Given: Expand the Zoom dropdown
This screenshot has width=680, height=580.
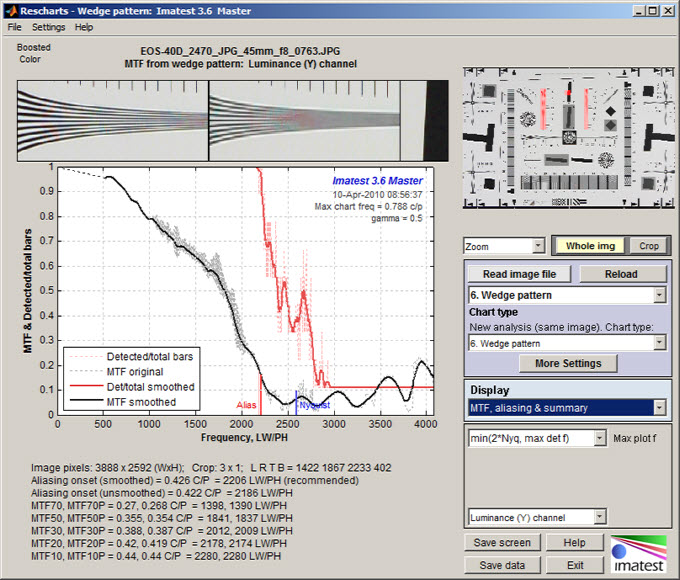Looking at the screenshot, I should [x=538, y=246].
